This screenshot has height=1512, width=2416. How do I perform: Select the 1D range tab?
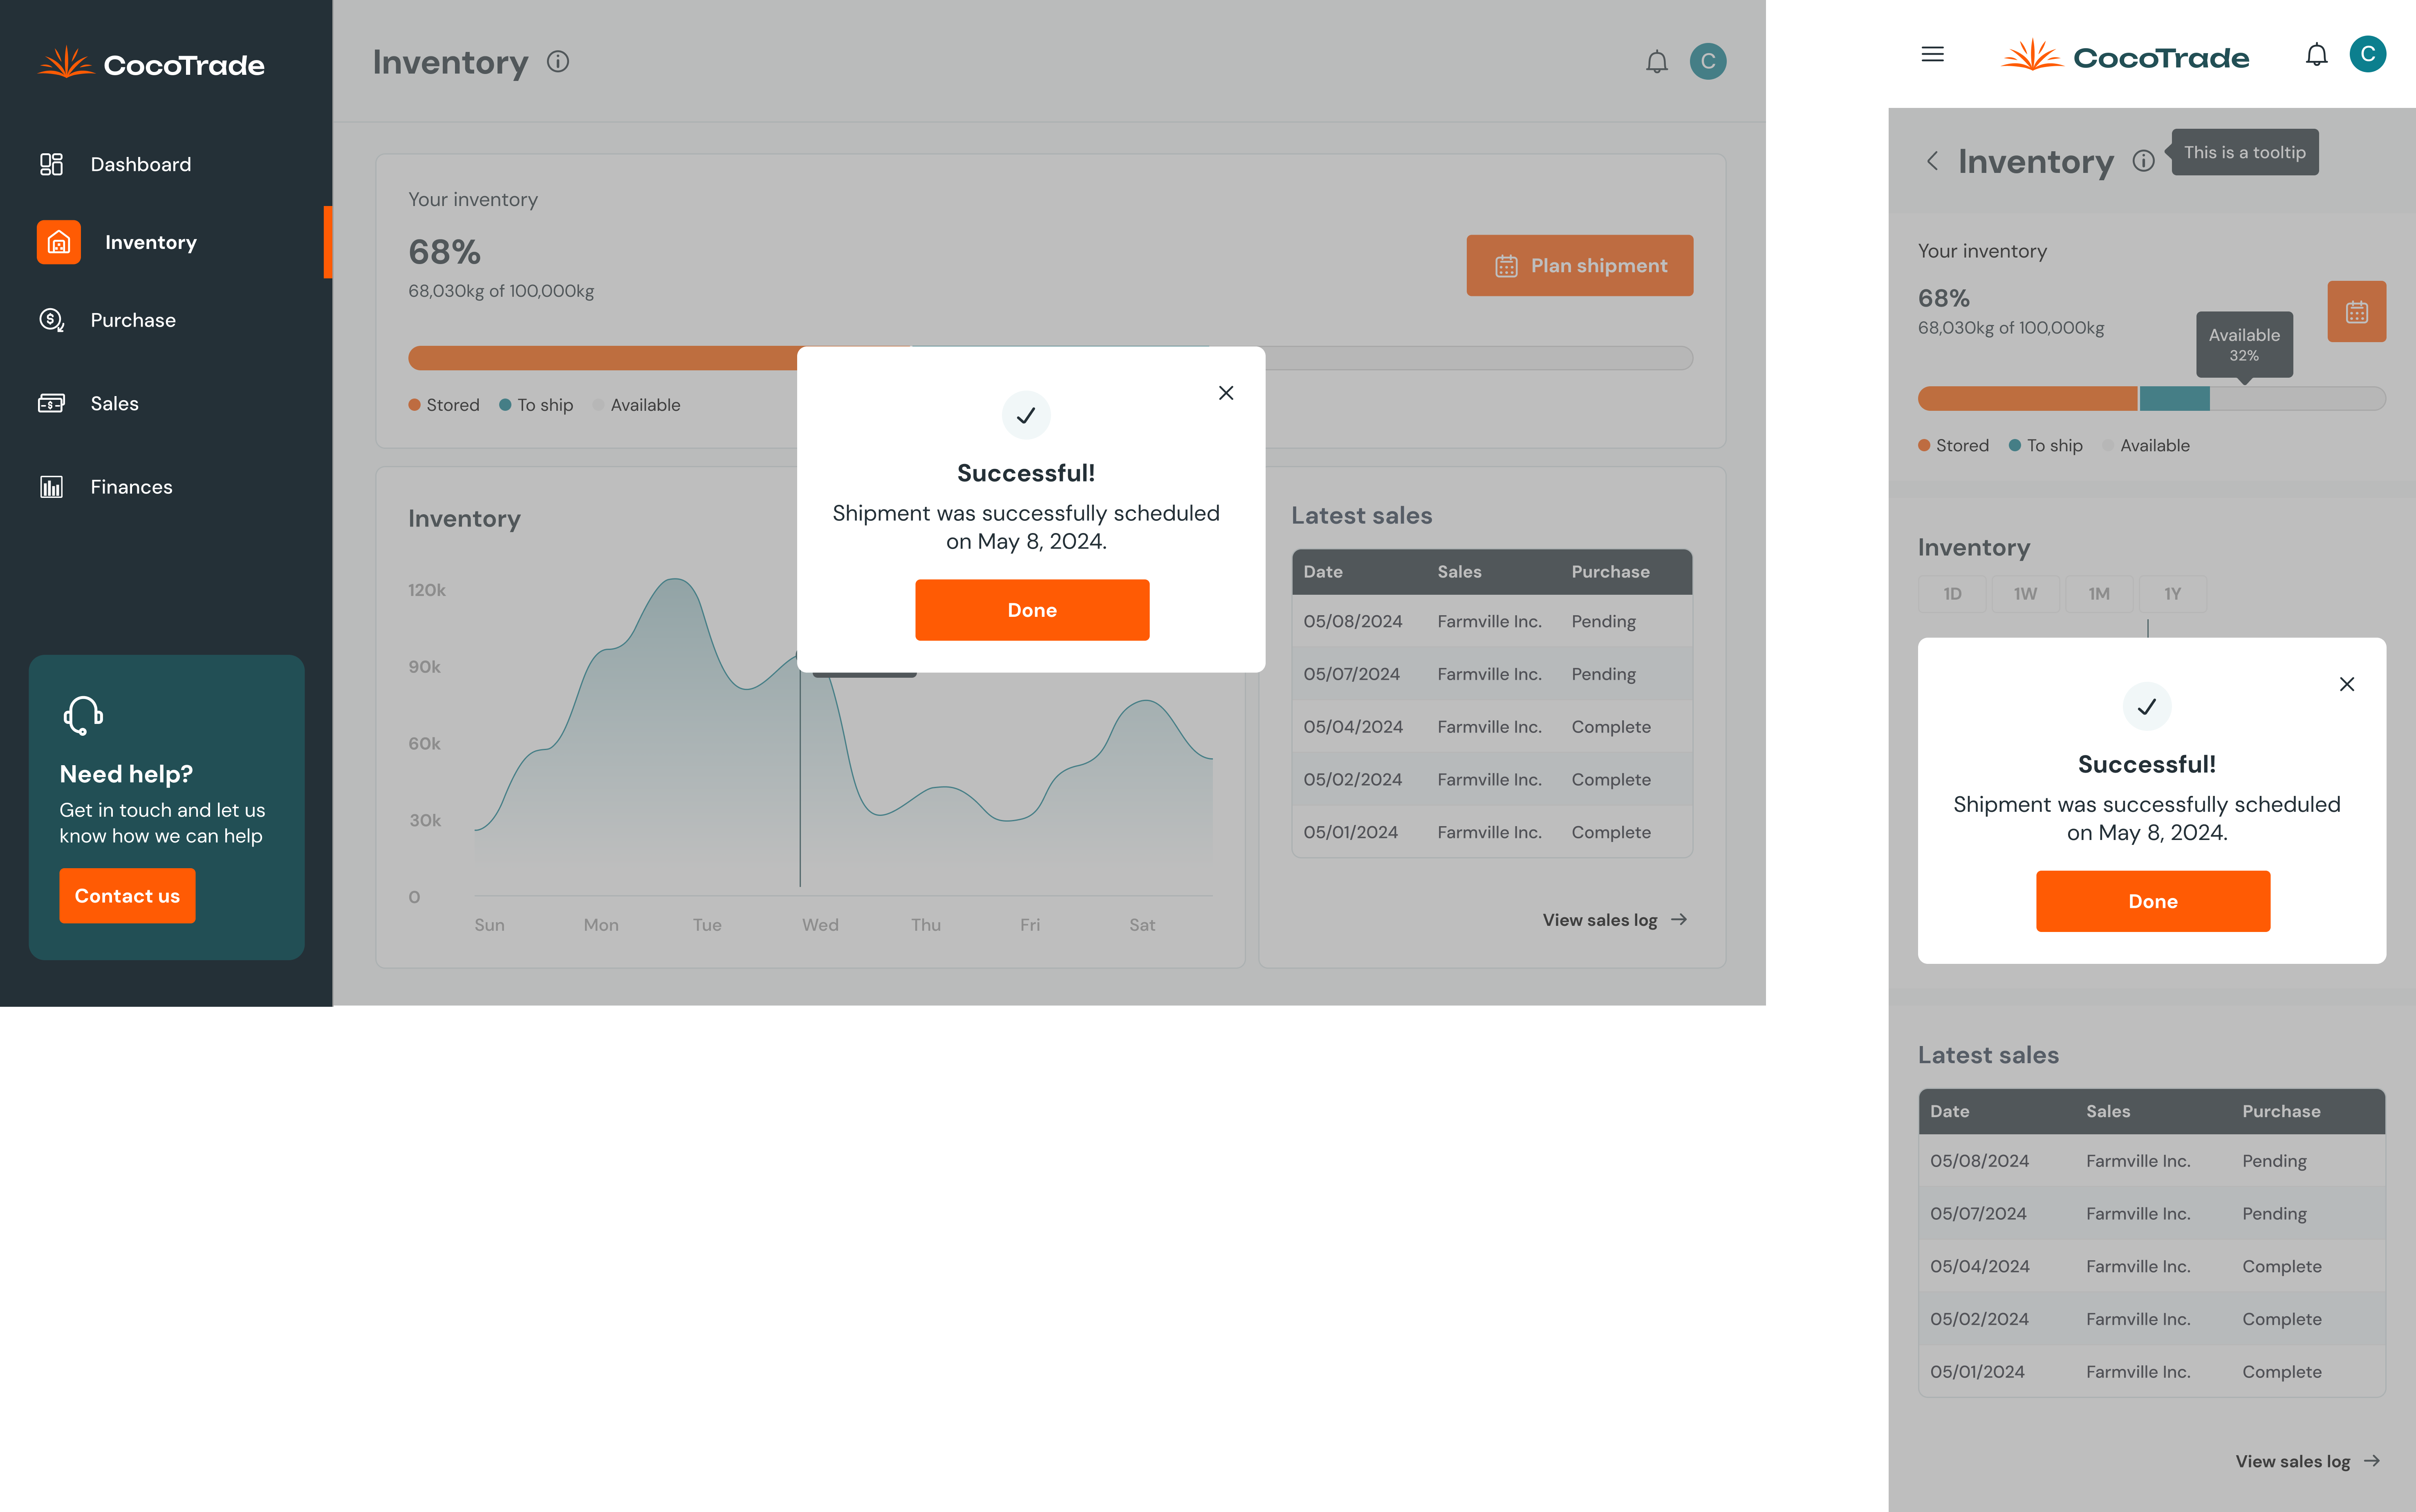tap(1952, 594)
